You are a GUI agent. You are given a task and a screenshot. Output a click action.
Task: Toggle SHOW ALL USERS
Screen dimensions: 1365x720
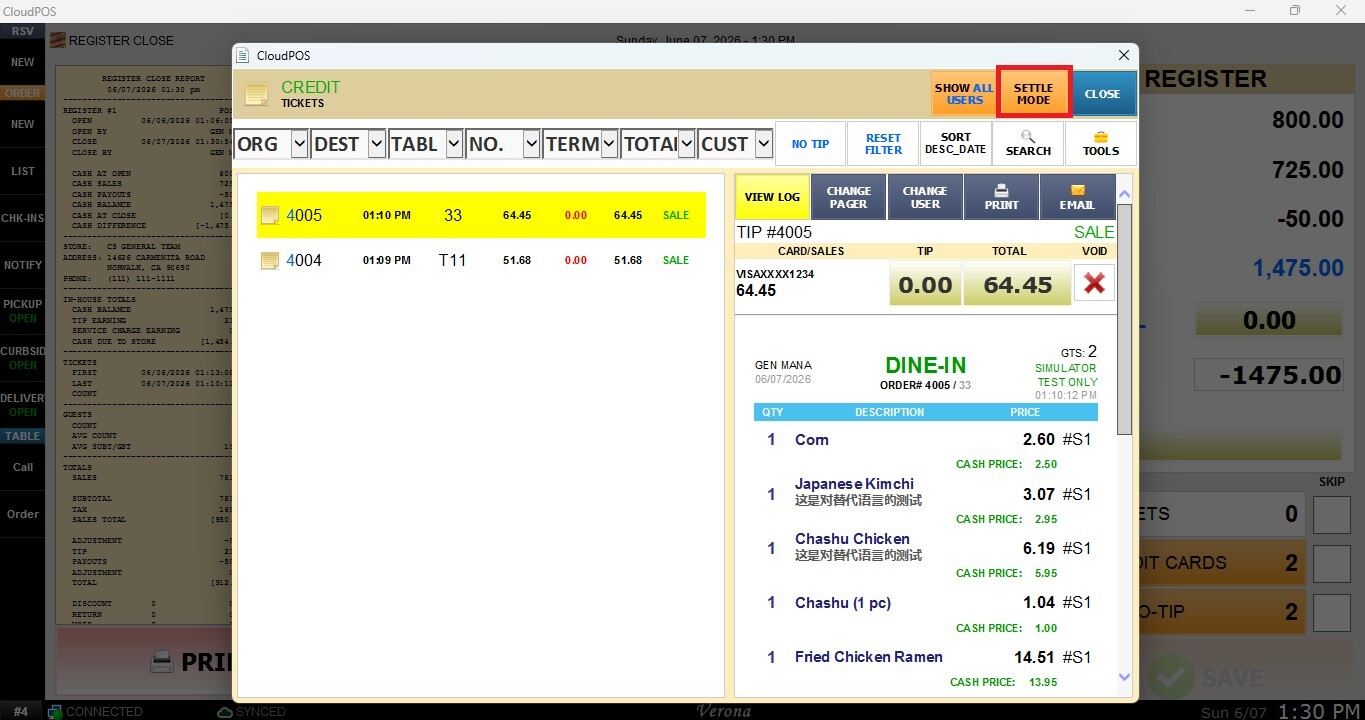tap(964, 94)
